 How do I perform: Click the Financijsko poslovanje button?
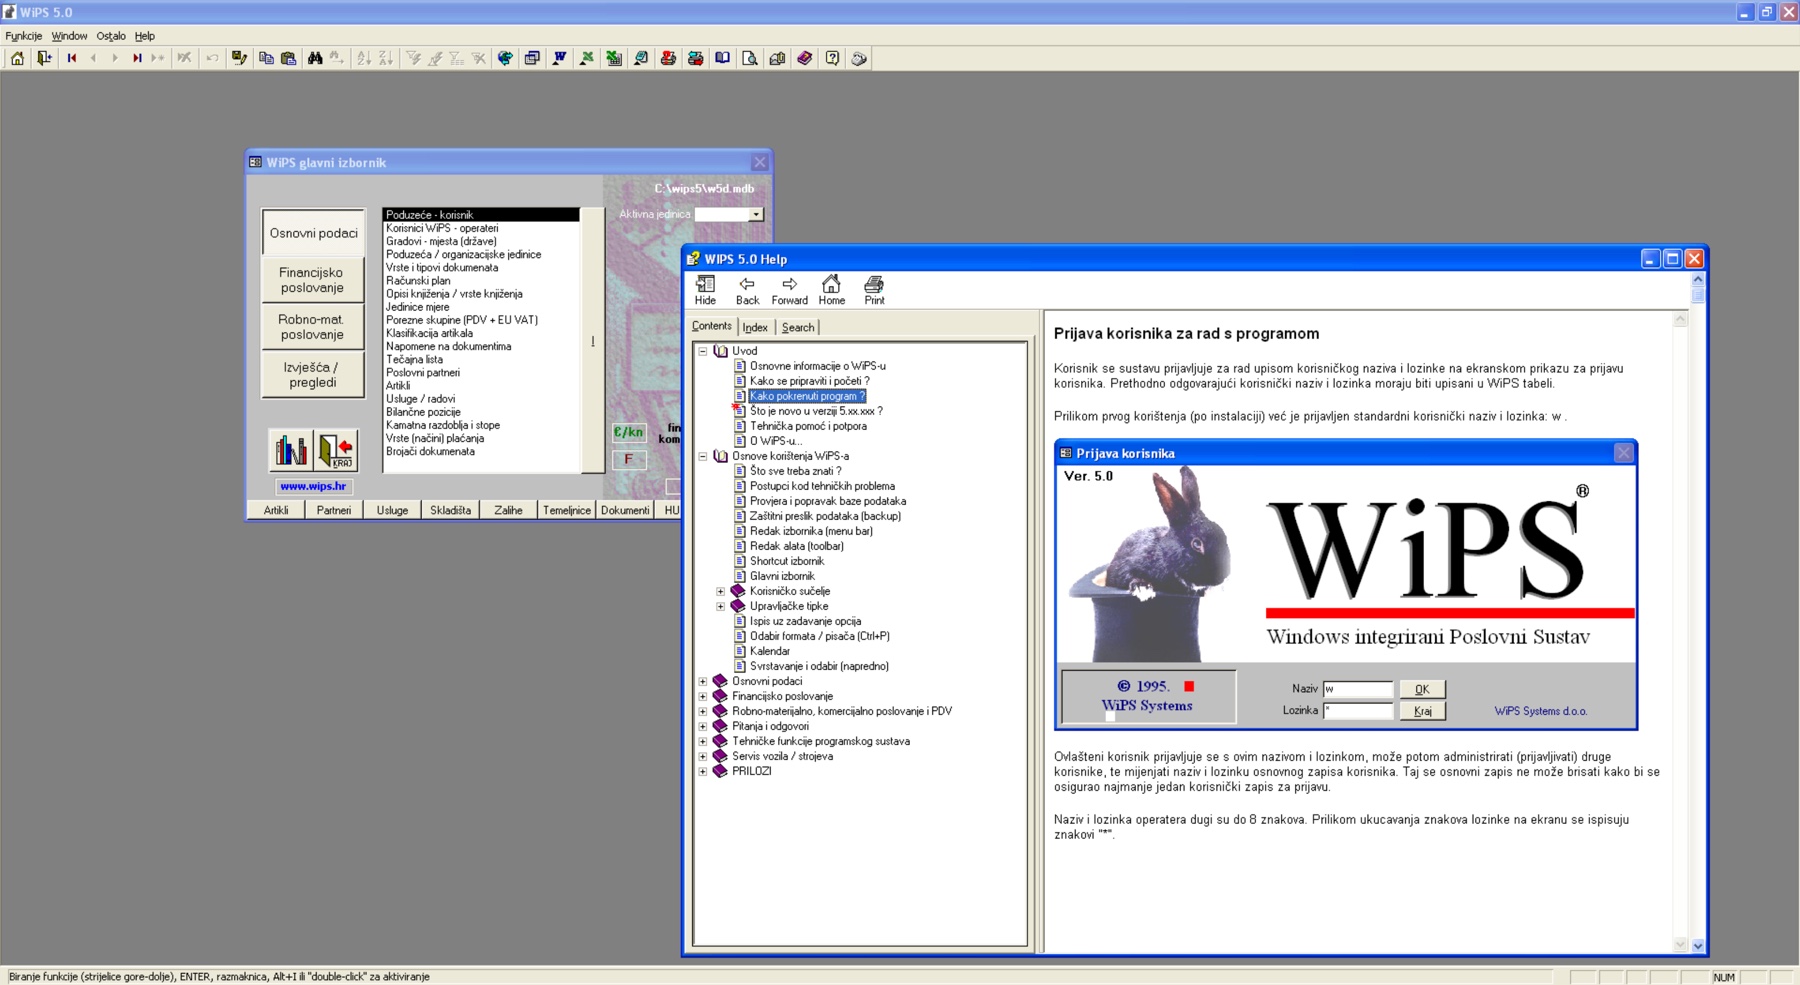(312, 280)
